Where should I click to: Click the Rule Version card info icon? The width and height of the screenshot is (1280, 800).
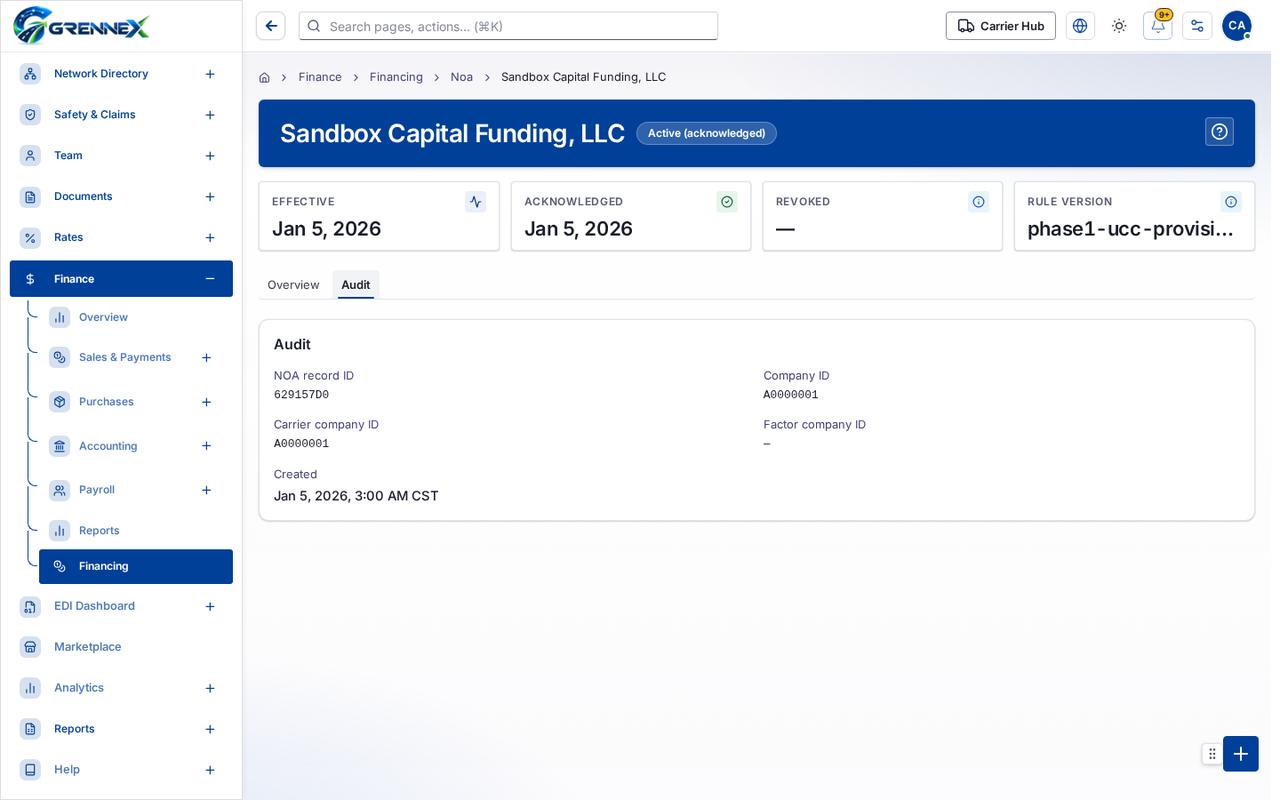point(1231,202)
